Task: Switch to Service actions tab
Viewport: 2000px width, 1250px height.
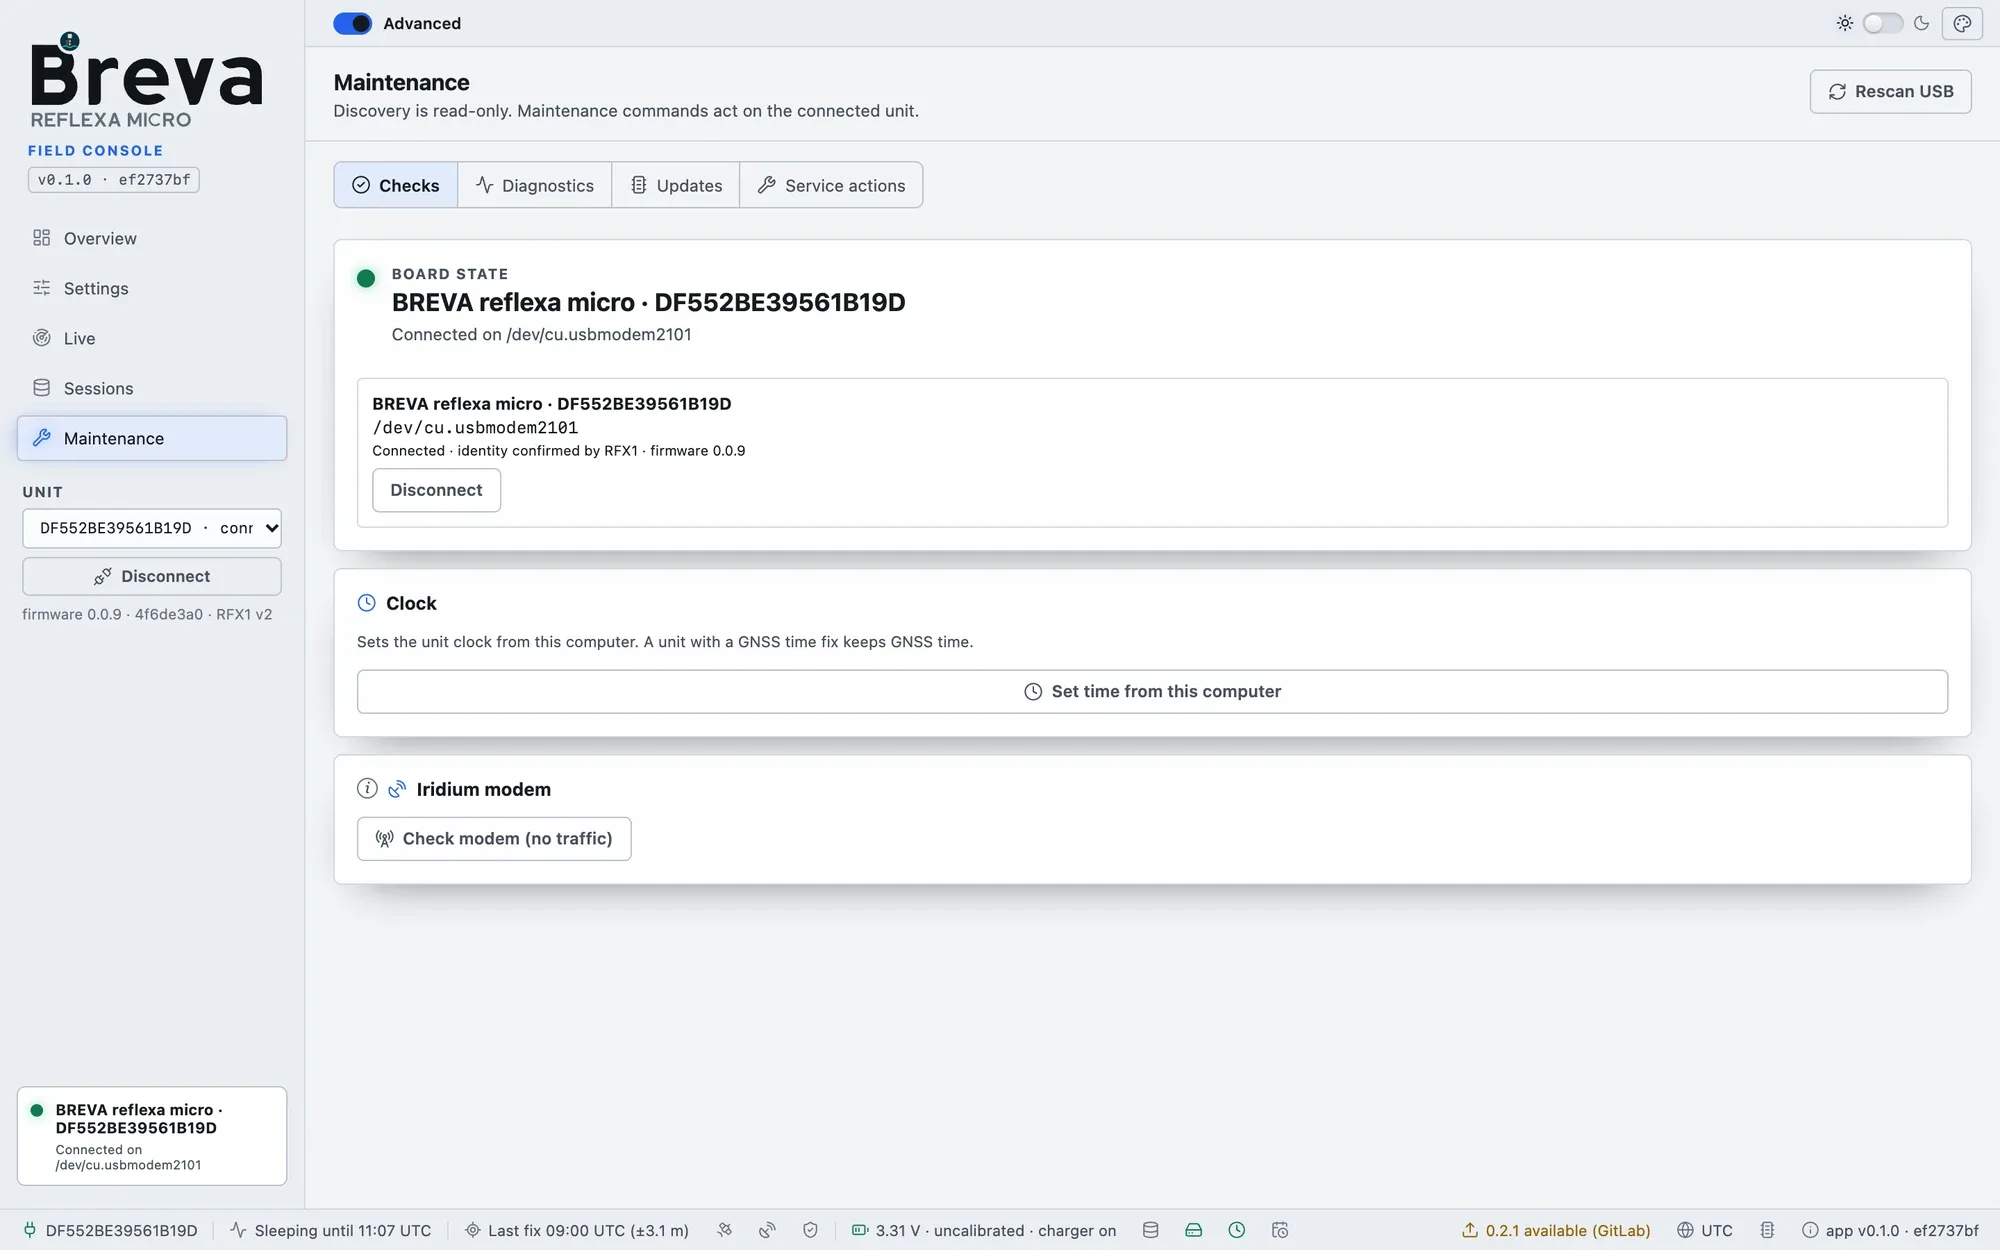Action: click(831, 185)
